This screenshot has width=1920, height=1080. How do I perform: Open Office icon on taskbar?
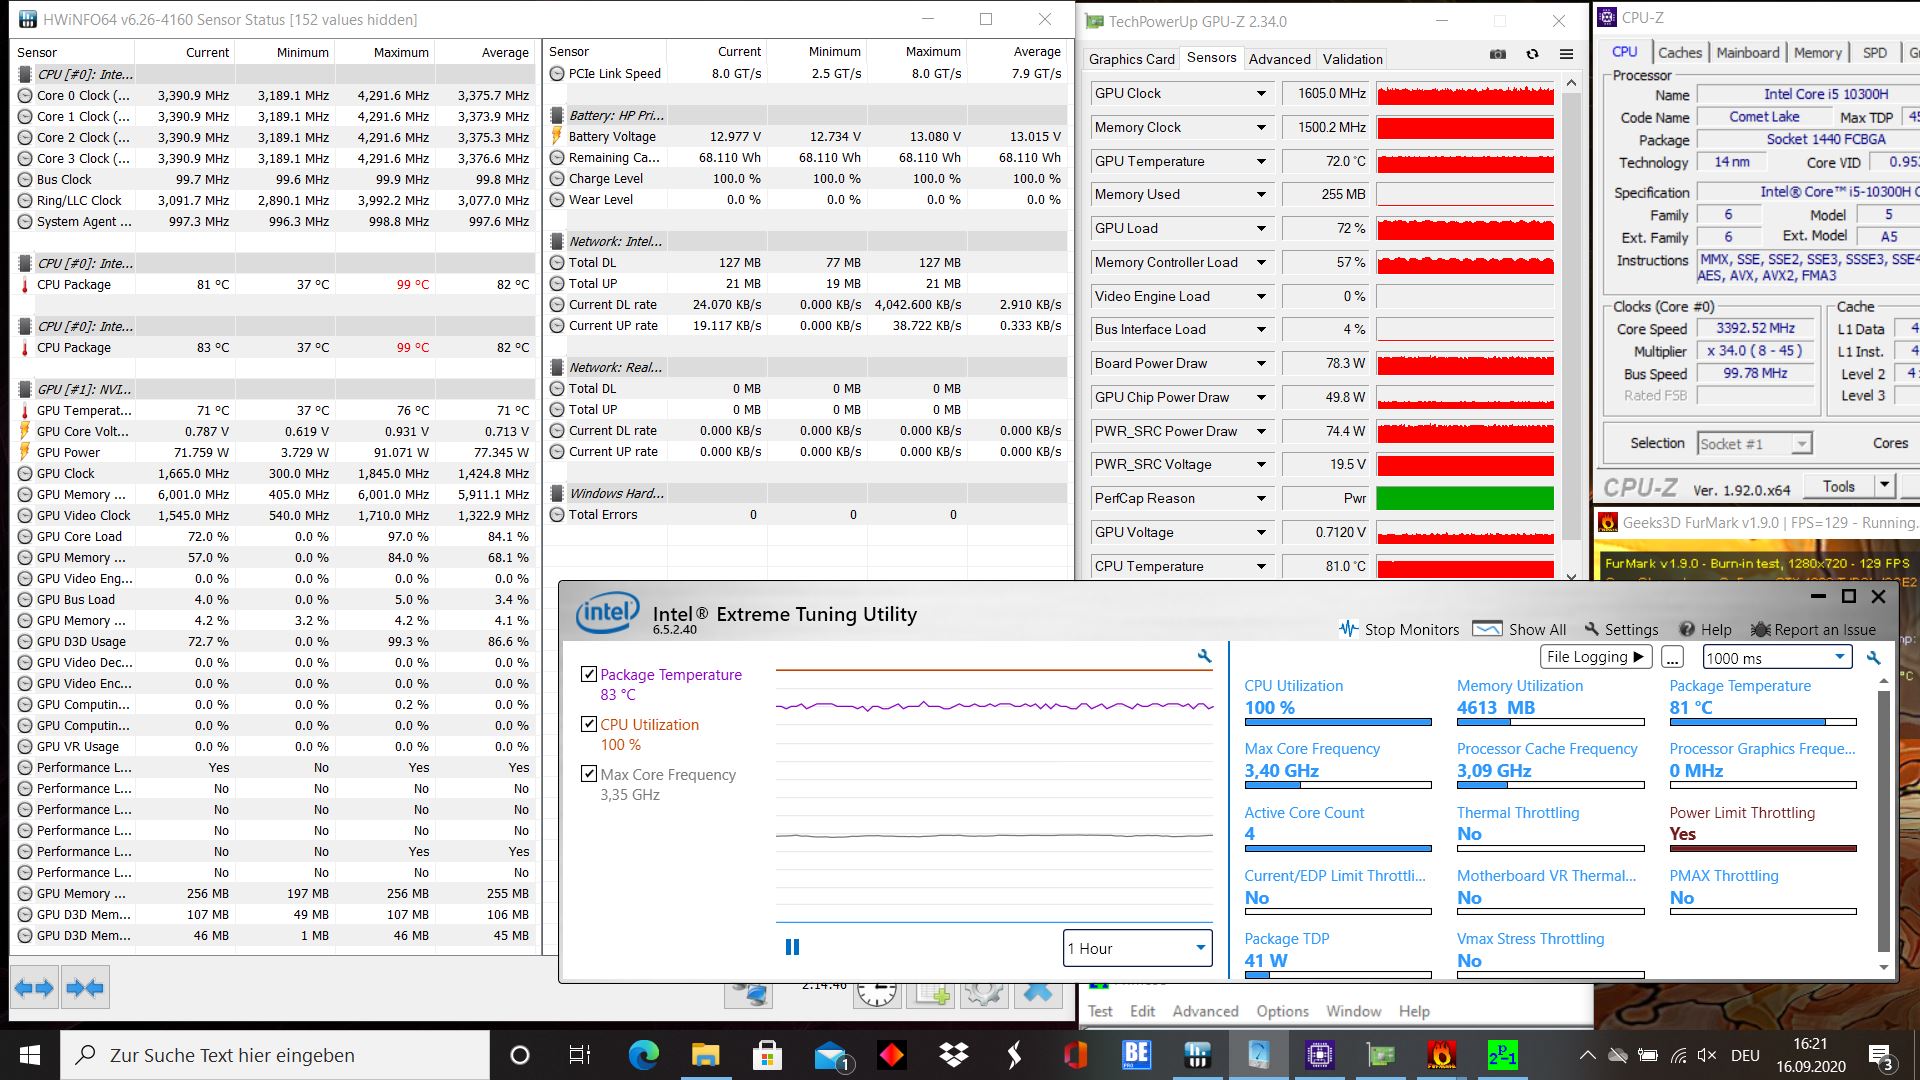point(1076,1055)
